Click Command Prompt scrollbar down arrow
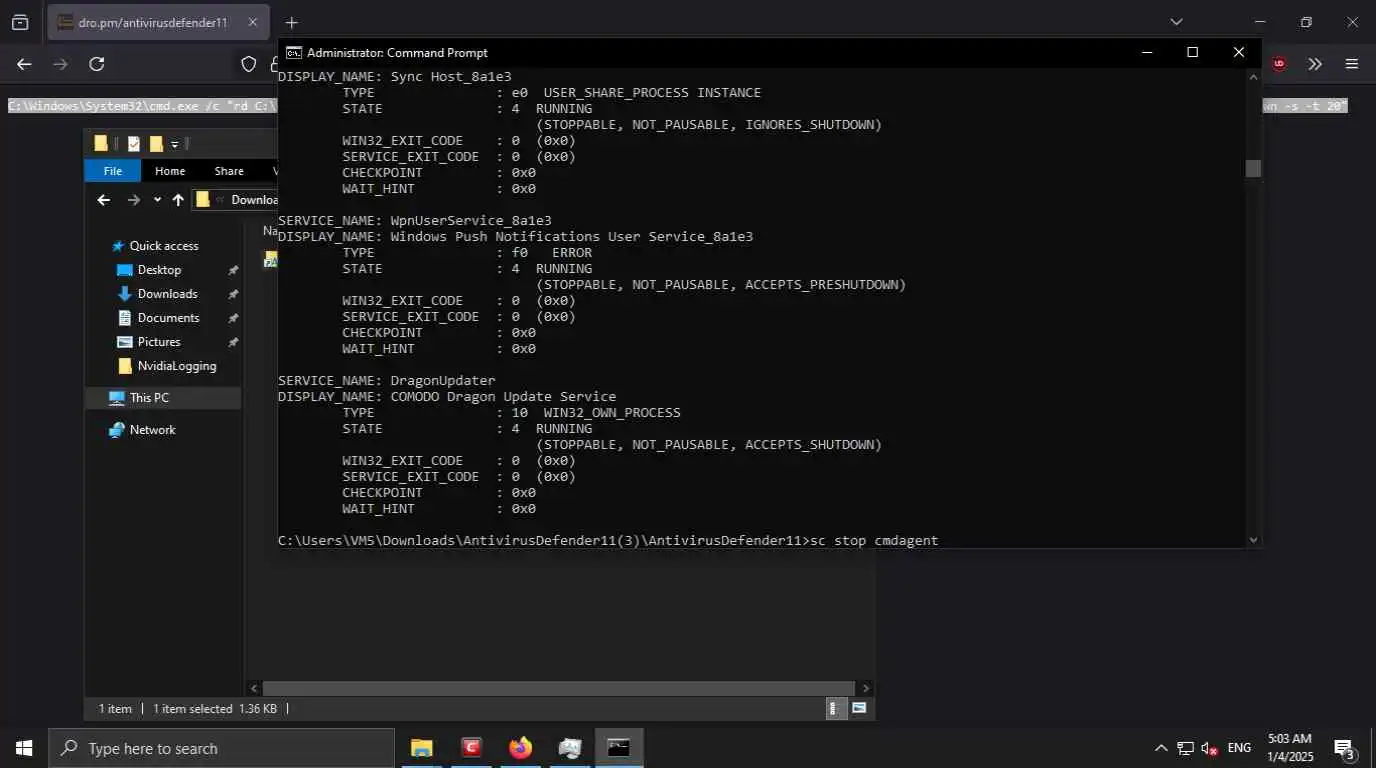The height and width of the screenshot is (768, 1376). tap(1254, 540)
